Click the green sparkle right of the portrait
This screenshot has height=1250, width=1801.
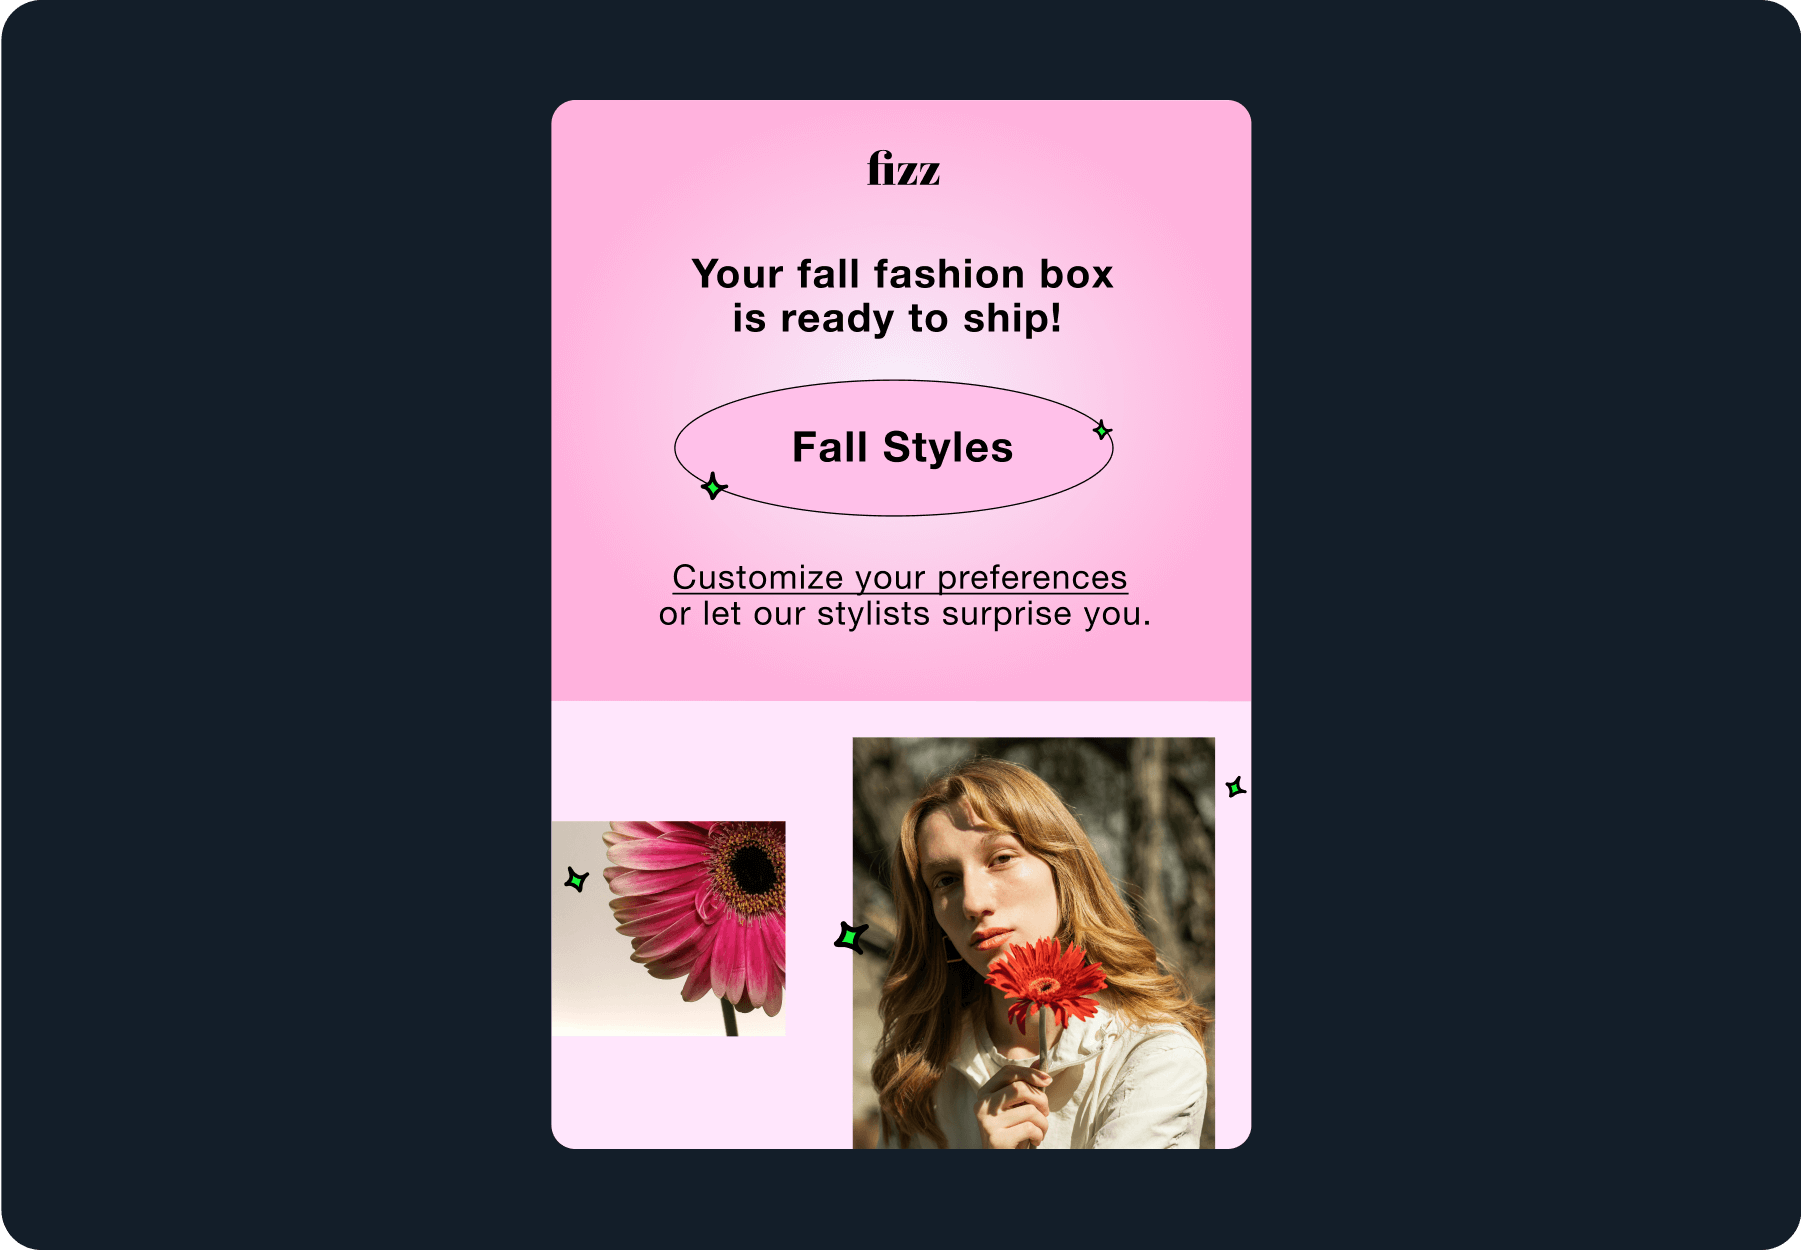tap(1236, 788)
